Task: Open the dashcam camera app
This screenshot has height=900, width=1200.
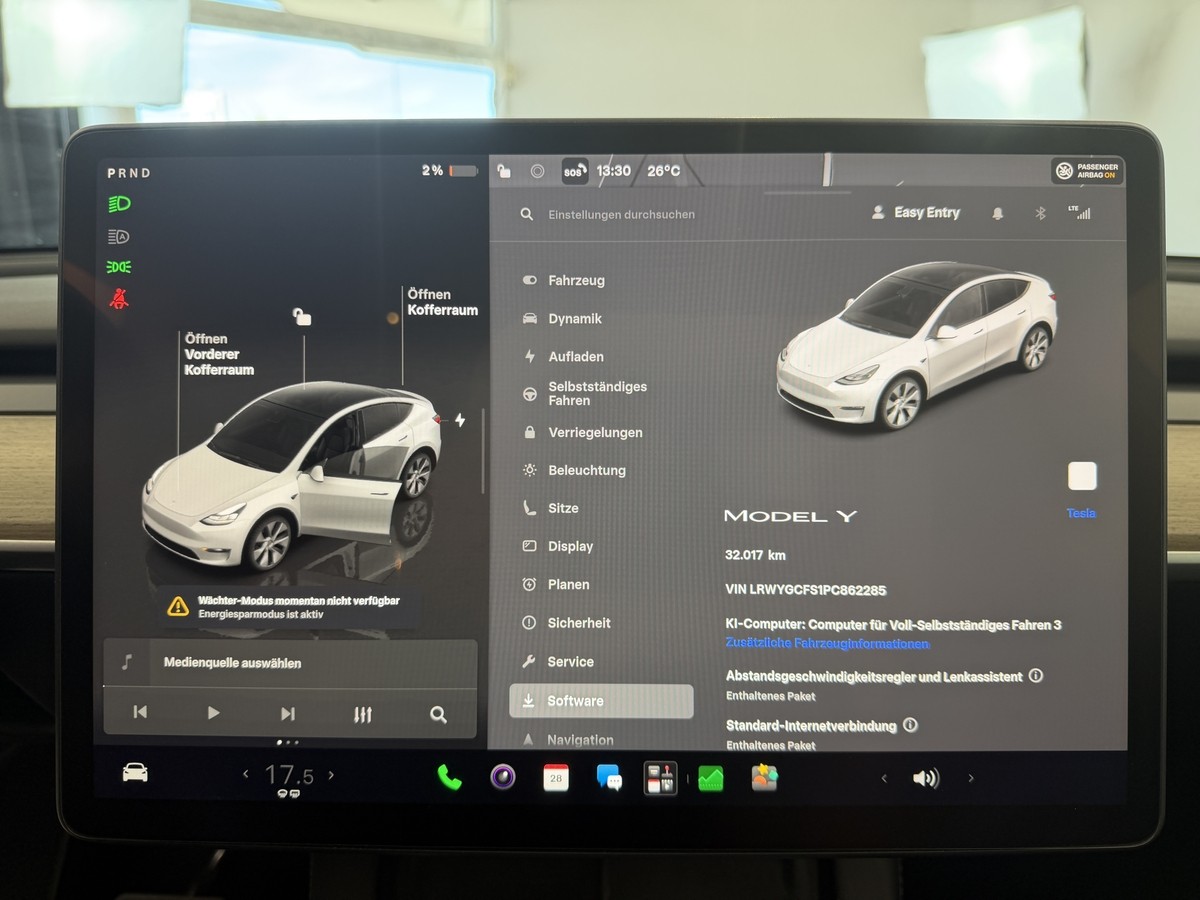Action: pos(503,777)
